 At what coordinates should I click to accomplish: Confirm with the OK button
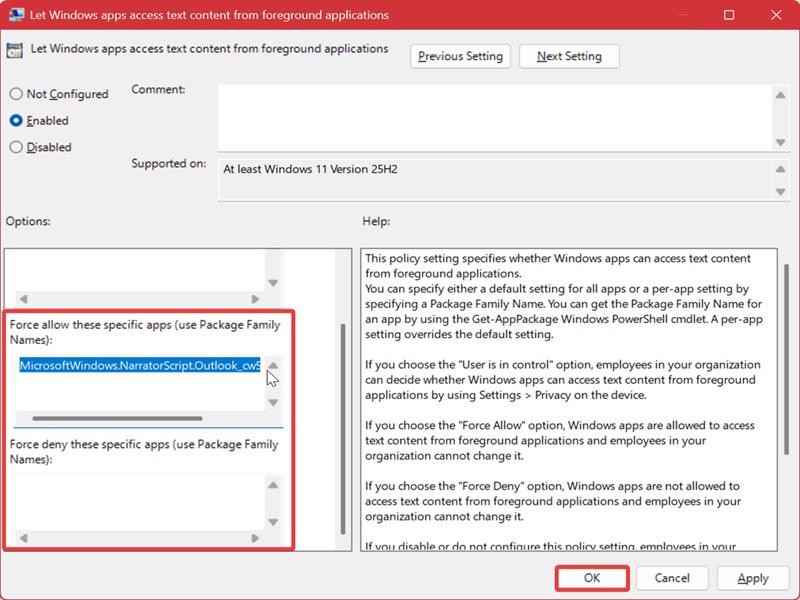click(592, 578)
